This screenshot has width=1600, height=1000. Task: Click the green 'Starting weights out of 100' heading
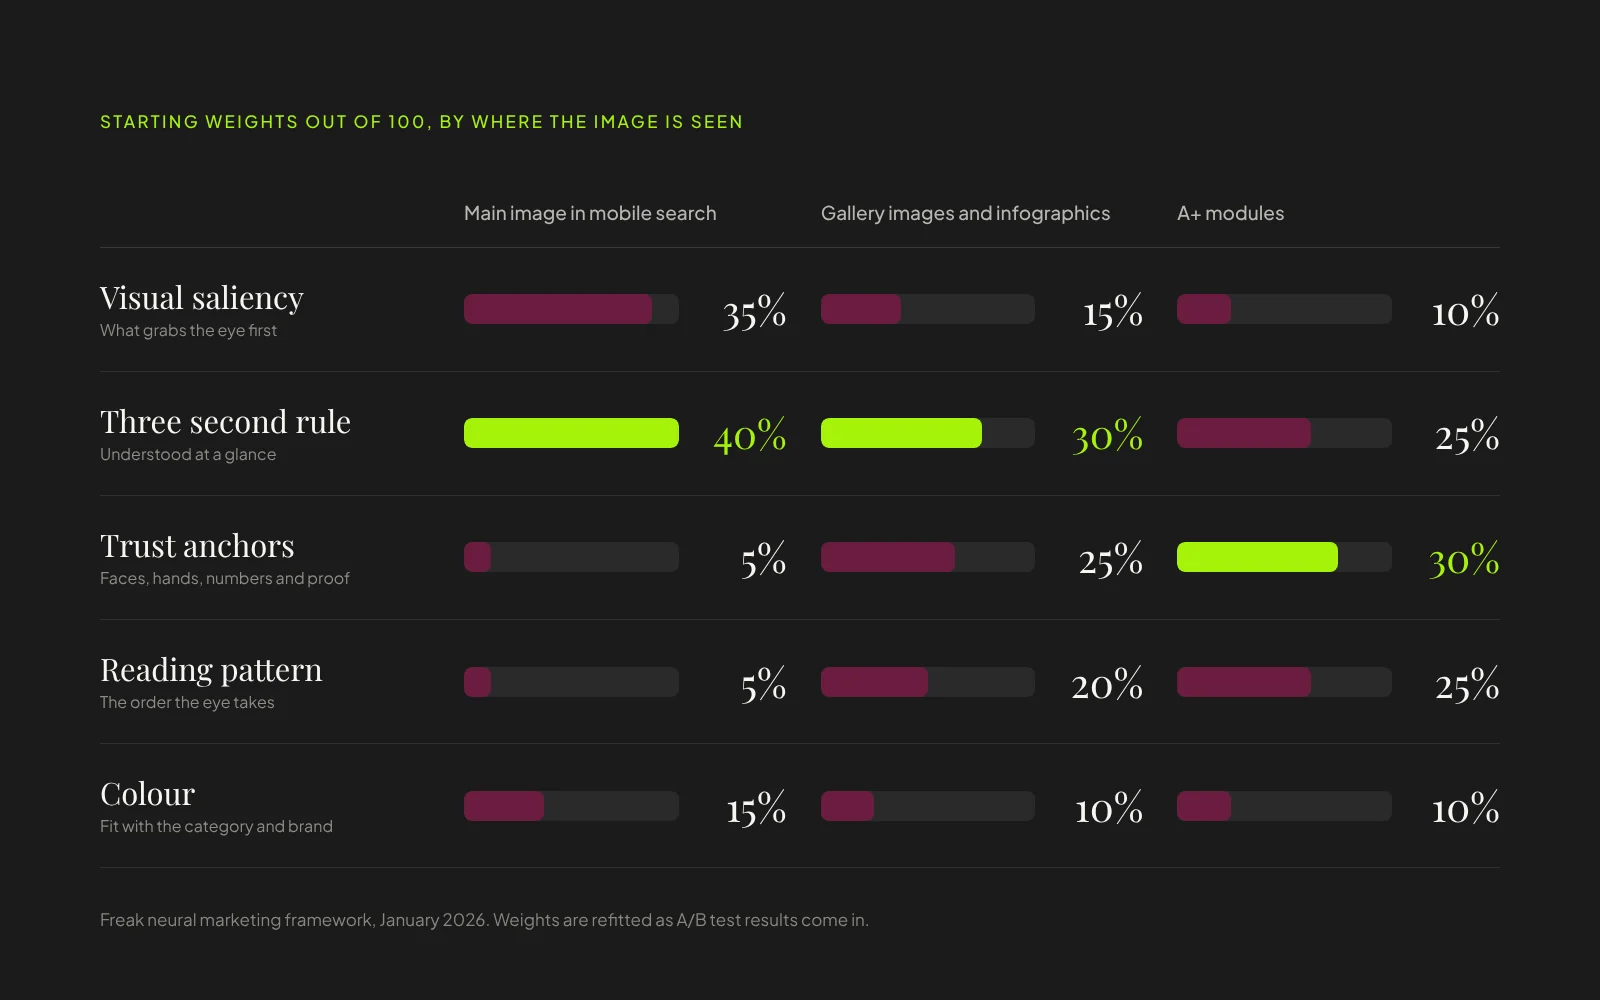pos(421,122)
